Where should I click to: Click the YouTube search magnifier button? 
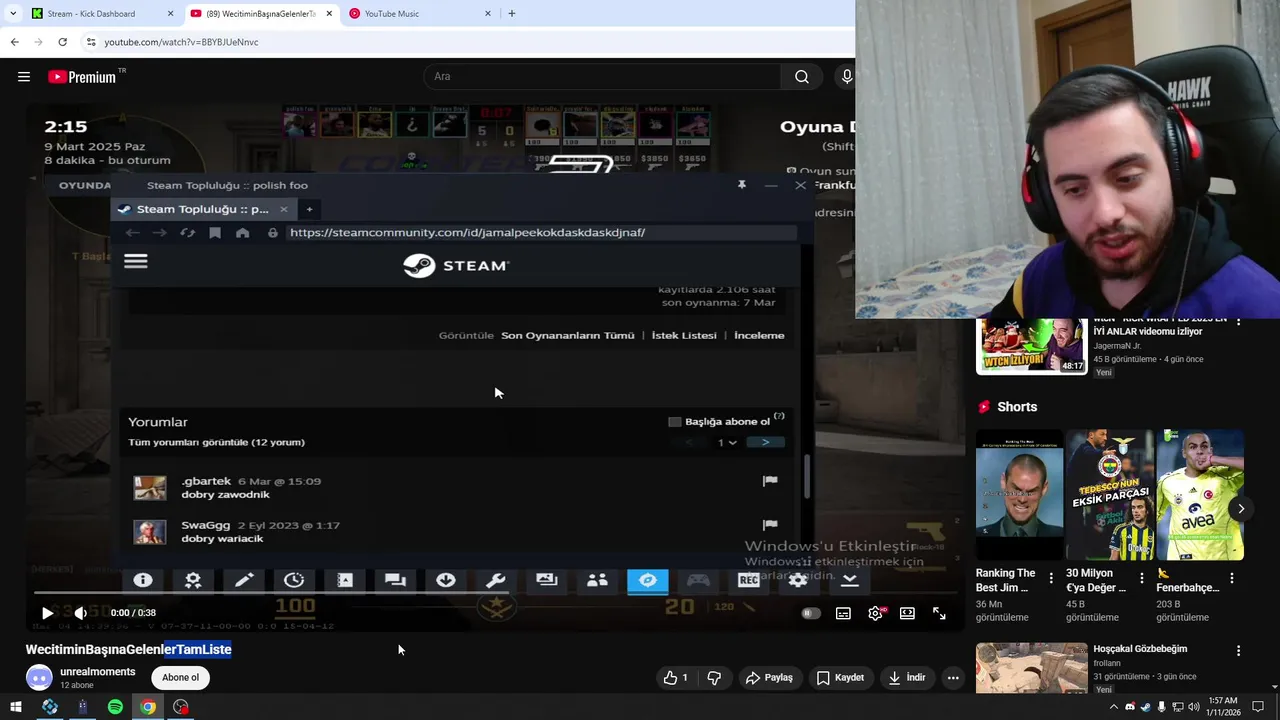point(802,77)
